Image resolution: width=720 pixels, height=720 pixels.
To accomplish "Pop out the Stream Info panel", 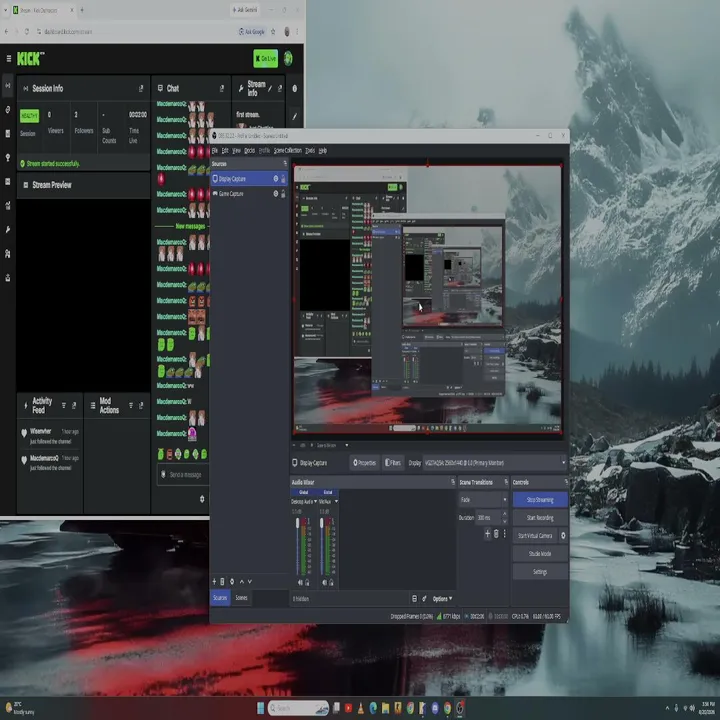I will pyautogui.click(x=280, y=89).
